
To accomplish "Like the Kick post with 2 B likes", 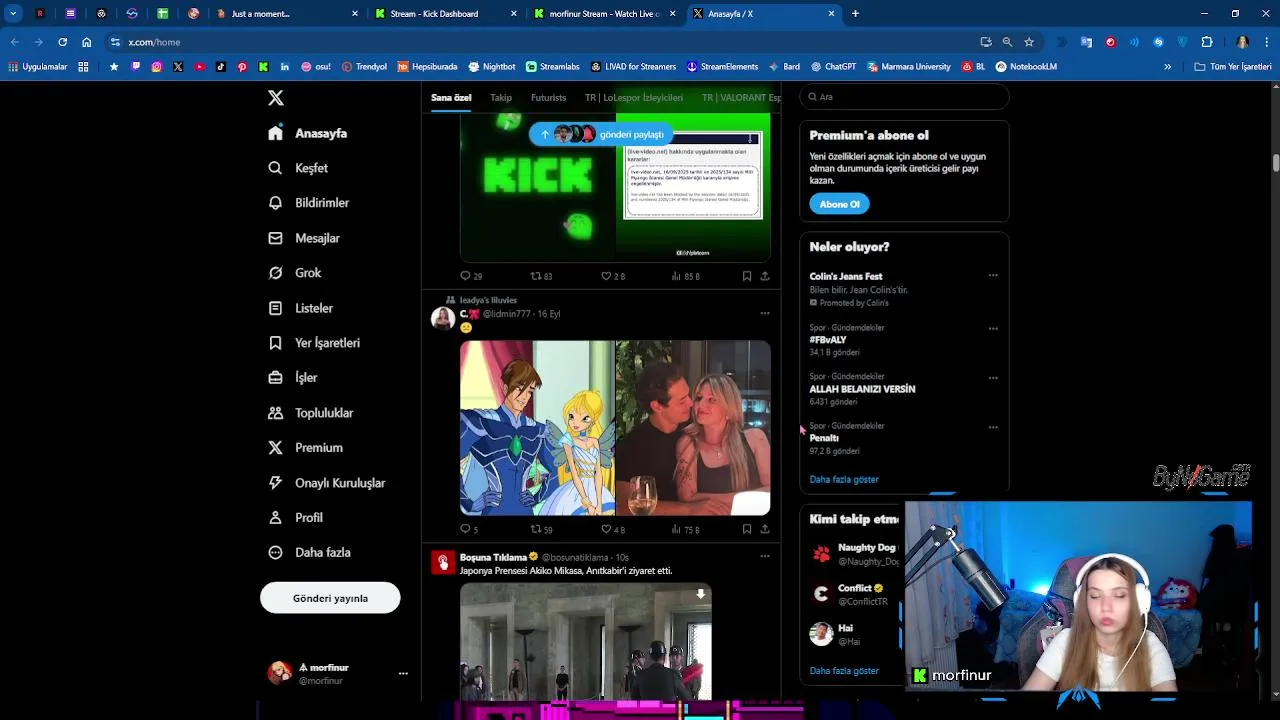I will click(x=612, y=276).
